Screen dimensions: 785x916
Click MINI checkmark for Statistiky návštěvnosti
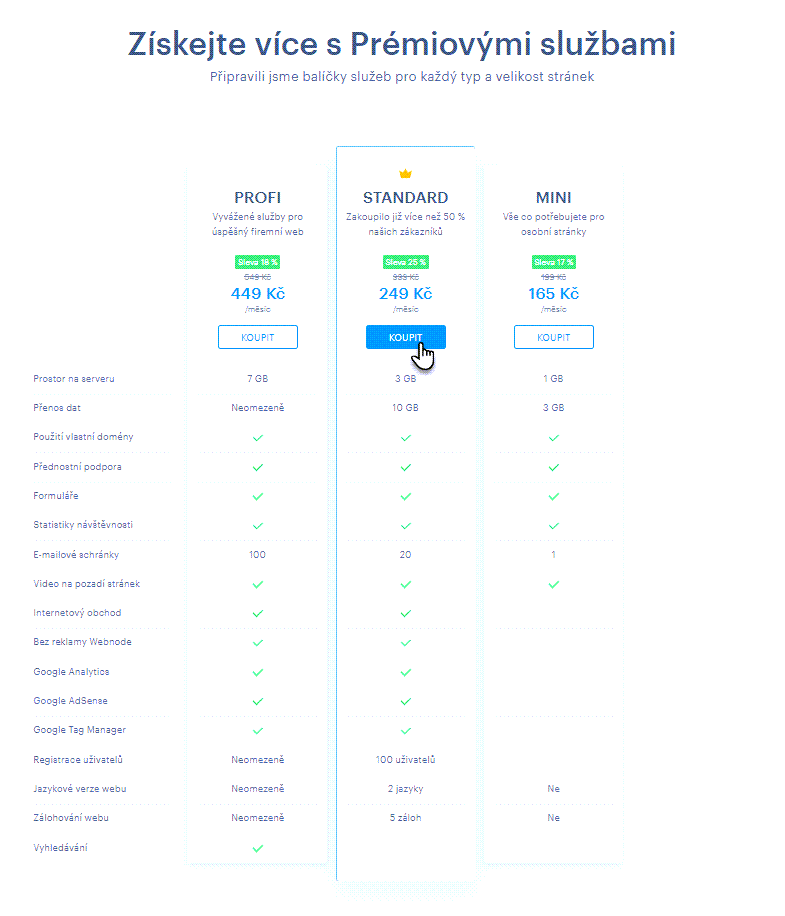553,525
